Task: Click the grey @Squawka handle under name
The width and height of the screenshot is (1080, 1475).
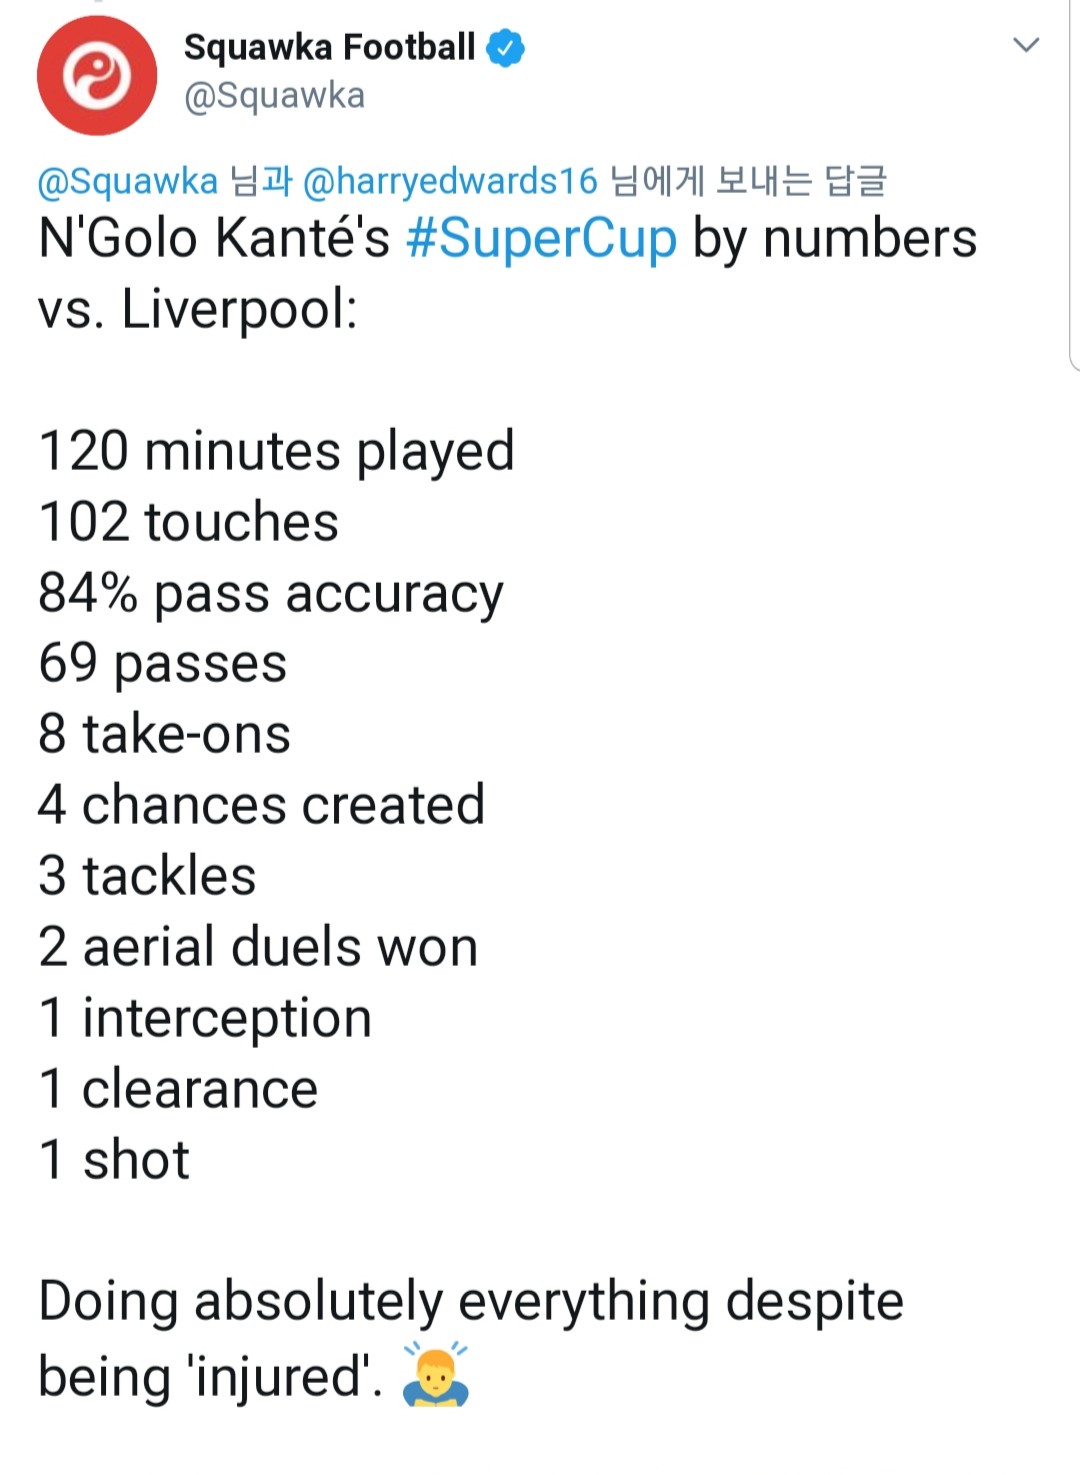Action: (x=275, y=96)
